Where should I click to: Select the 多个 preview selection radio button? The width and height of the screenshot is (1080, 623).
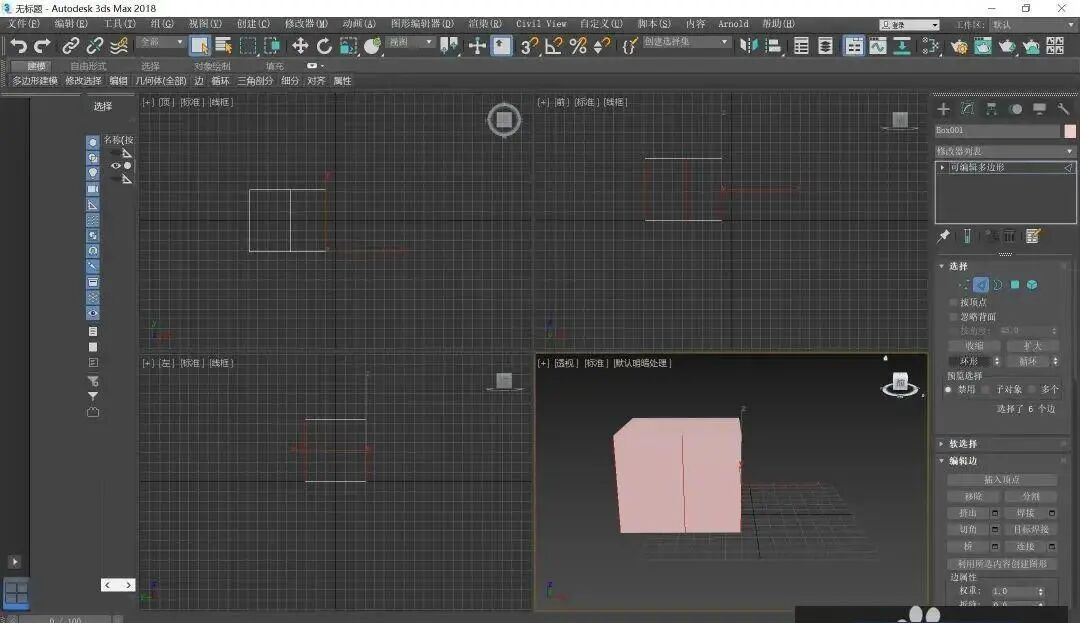pyautogui.click(x=1032, y=390)
